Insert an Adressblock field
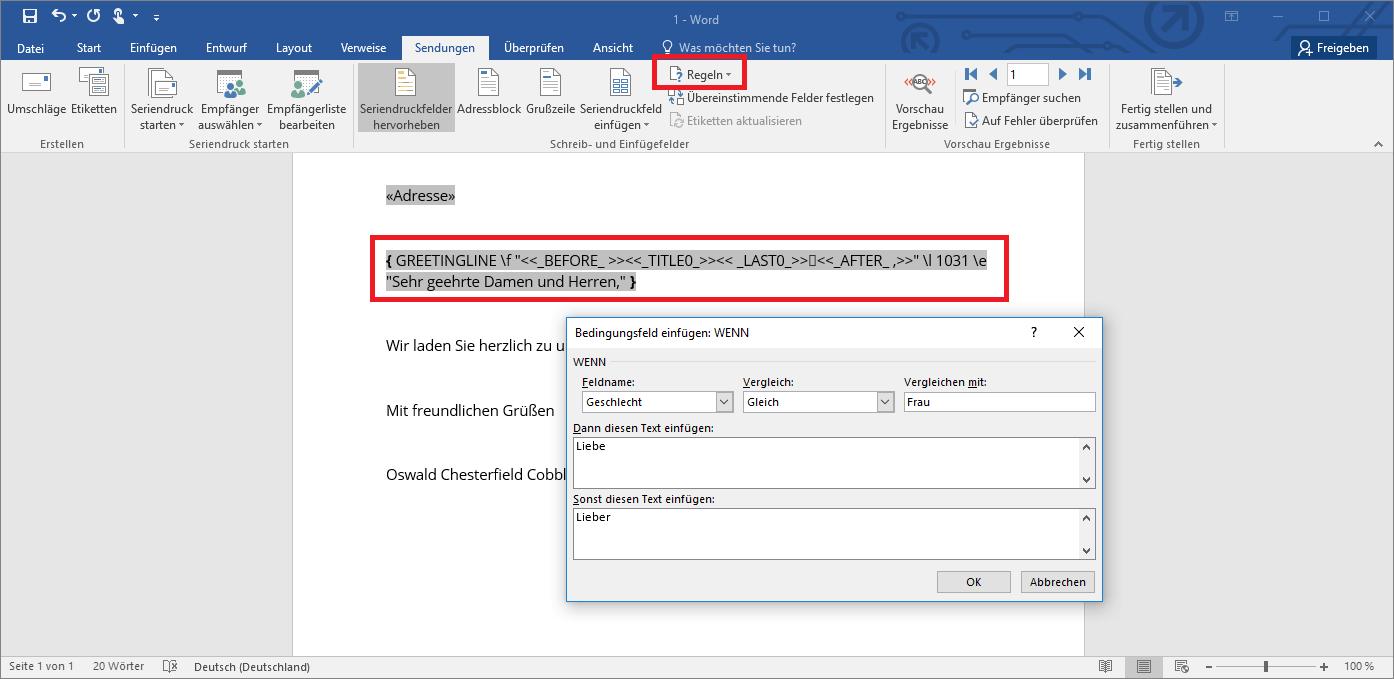 (x=489, y=93)
